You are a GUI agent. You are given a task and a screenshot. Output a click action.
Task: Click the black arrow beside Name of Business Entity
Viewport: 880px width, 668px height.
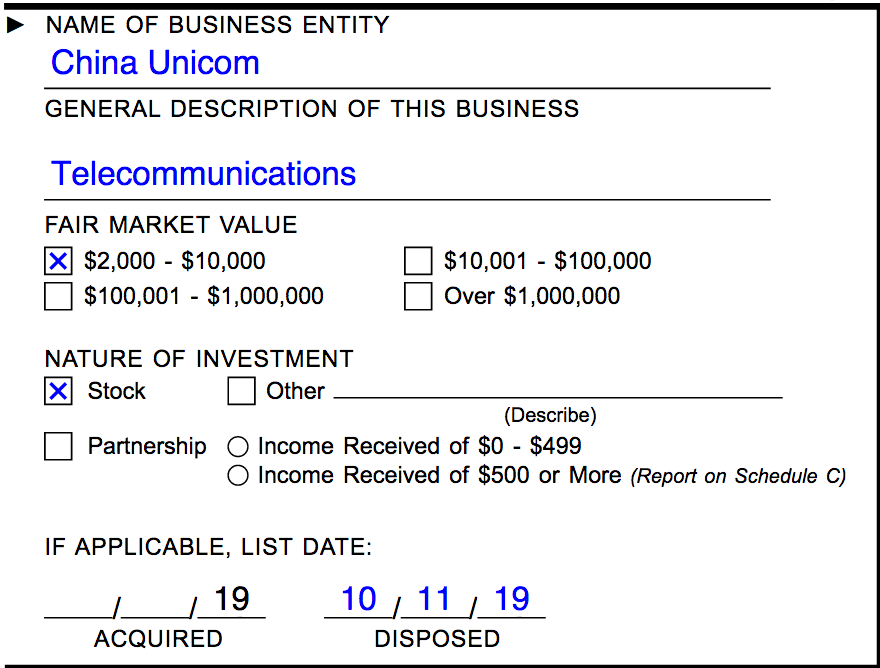[15, 25]
